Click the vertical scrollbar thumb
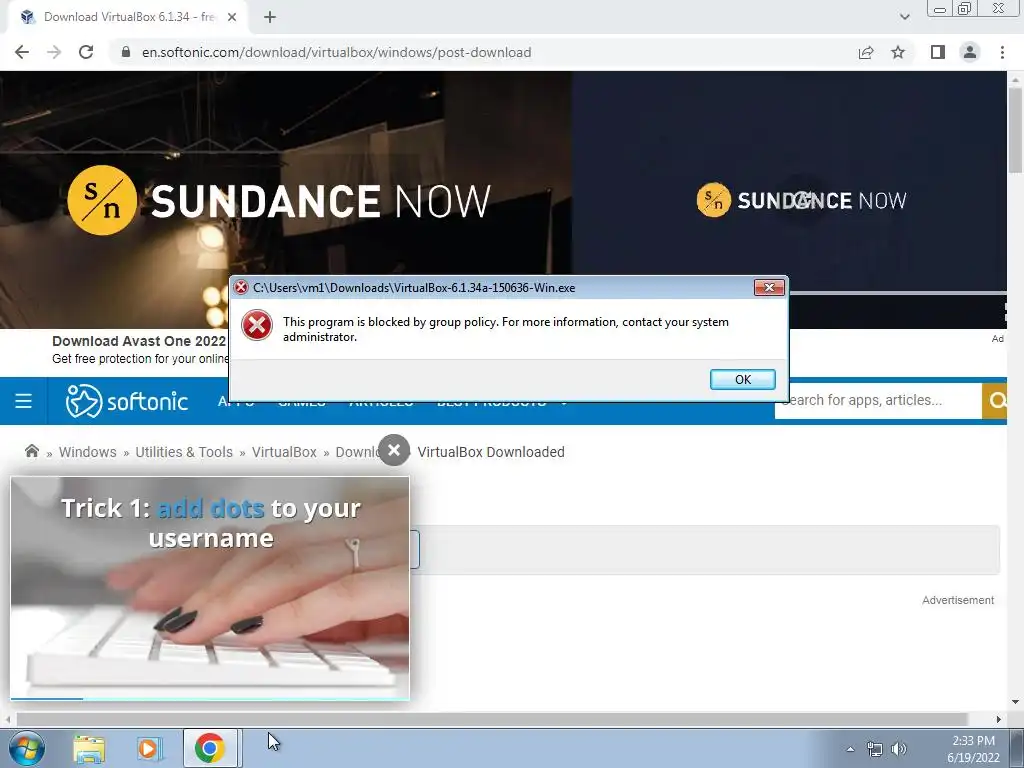 click(x=1016, y=131)
